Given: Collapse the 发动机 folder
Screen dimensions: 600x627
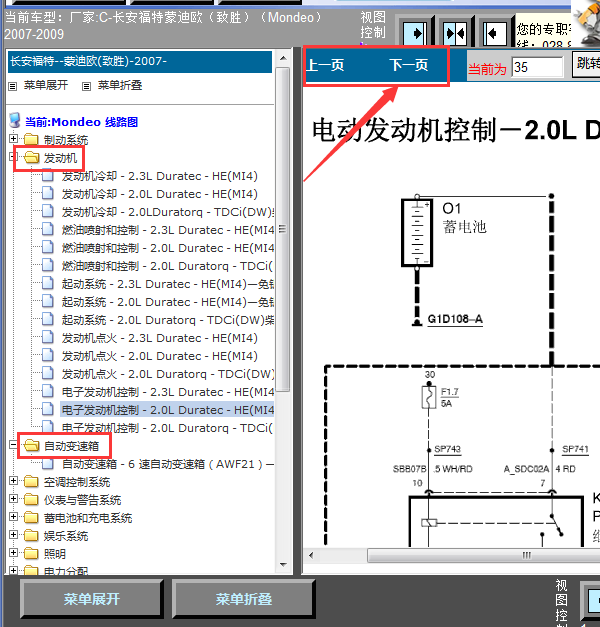Looking at the screenshot, I should (x=13, y=157).
